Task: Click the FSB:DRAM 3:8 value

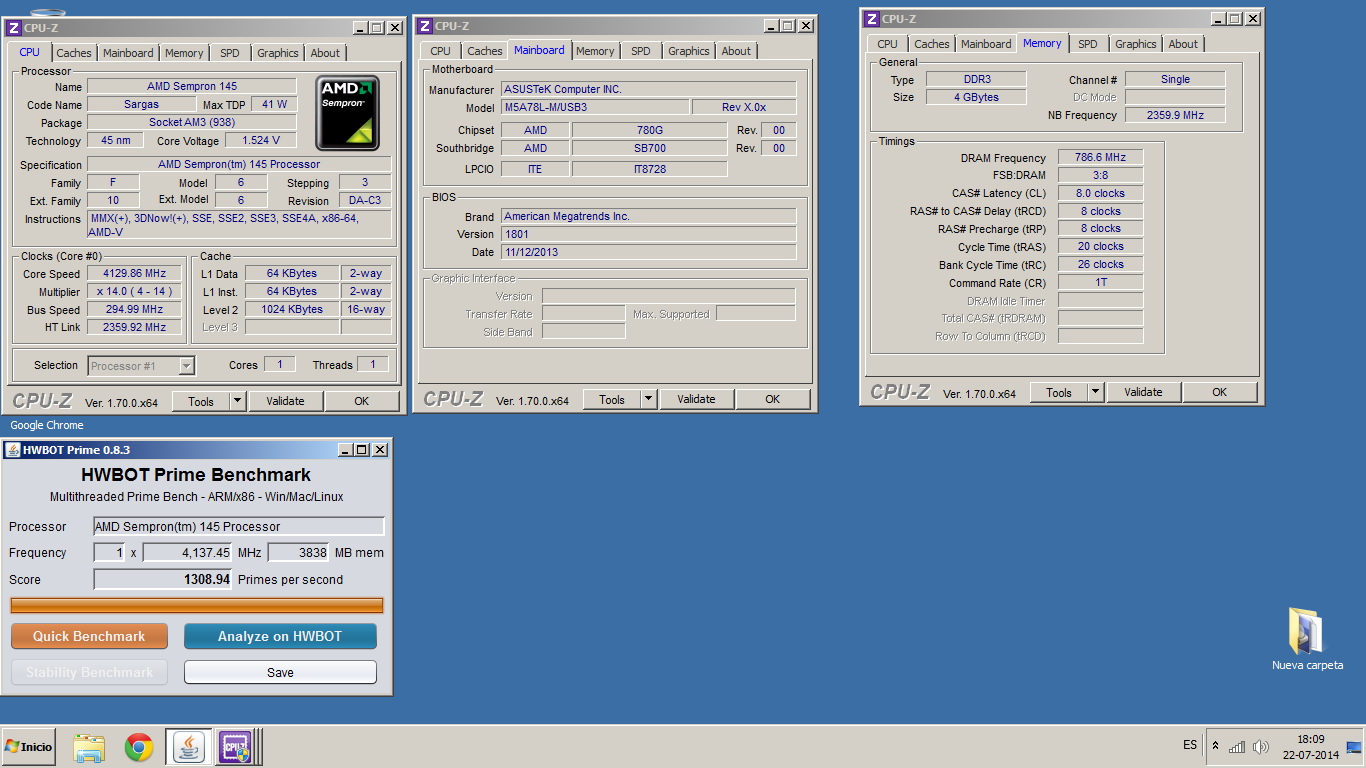Action: 1100,175
